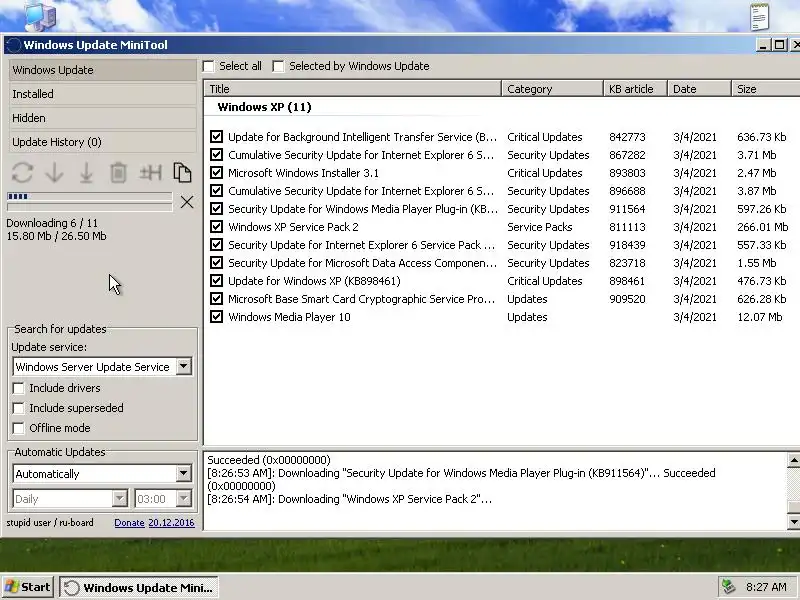Click the Windows Update MiniTool title bar icon
800x600 pixels.
click(14, 45)
